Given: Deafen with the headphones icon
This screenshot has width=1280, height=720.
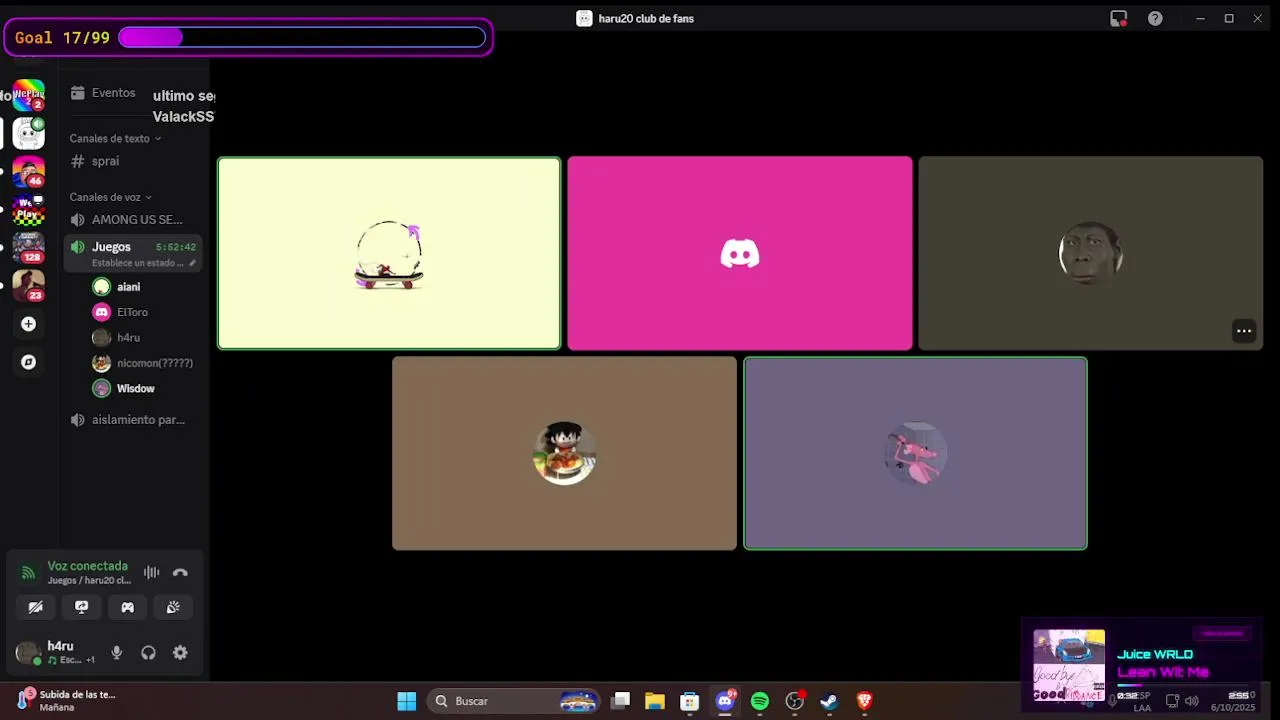Looking at the screenshot, I should (148, 653).
